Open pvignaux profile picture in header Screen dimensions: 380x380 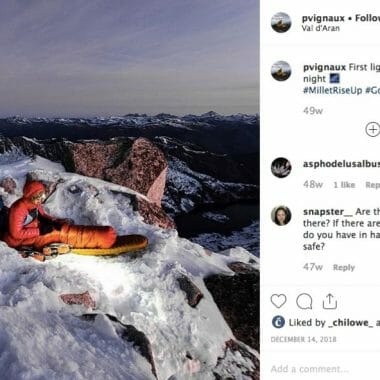click(x=281, y=22)
